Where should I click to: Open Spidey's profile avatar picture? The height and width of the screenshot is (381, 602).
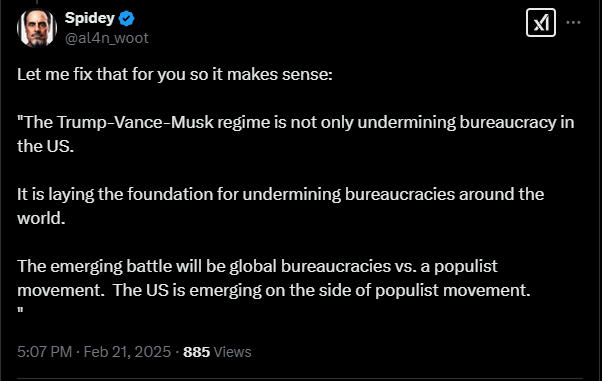click(x=37, y=28)
